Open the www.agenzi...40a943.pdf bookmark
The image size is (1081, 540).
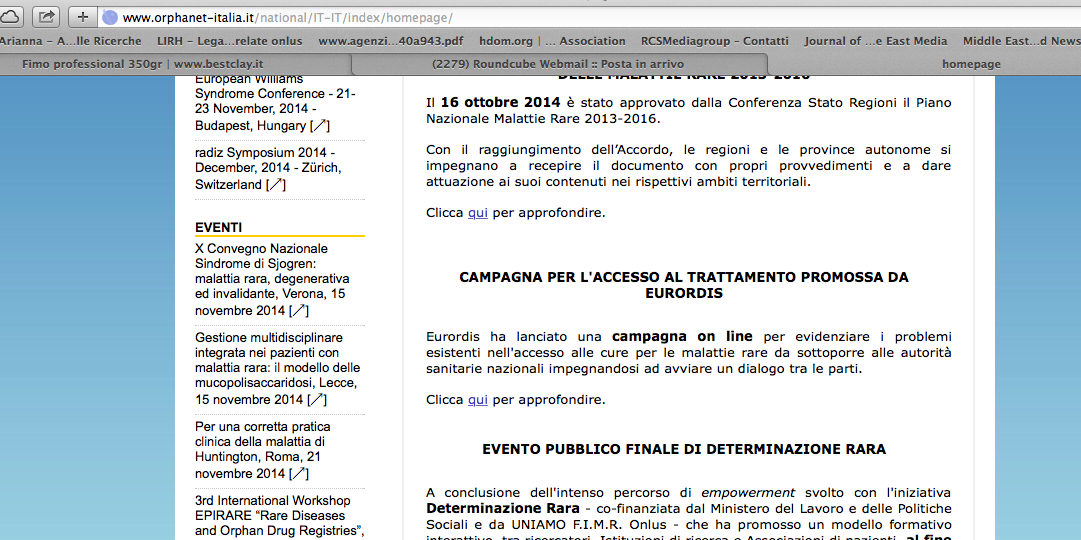(390, 41)
